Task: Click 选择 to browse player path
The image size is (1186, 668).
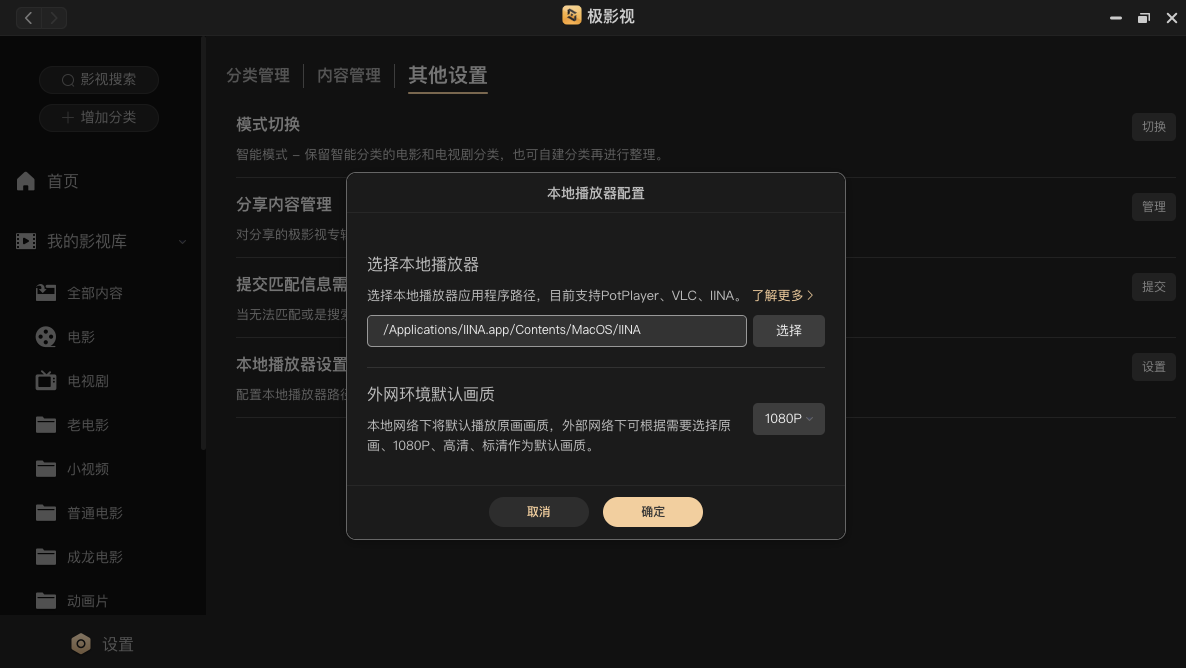Action: pos(788,331)
